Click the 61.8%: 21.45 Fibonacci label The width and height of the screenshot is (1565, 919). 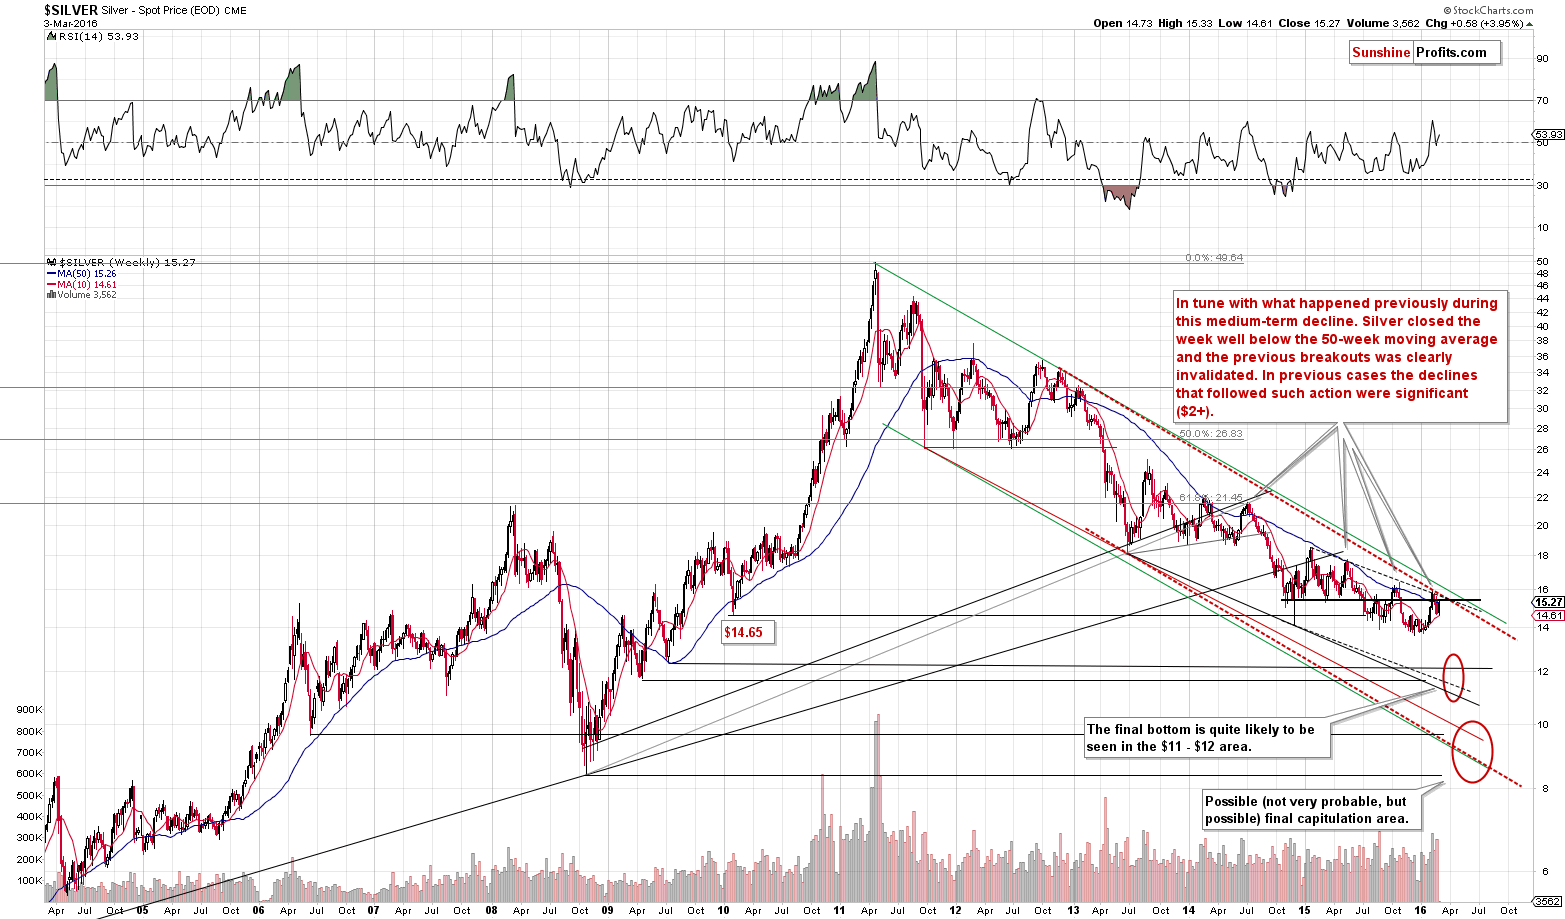pos(1210,497)
